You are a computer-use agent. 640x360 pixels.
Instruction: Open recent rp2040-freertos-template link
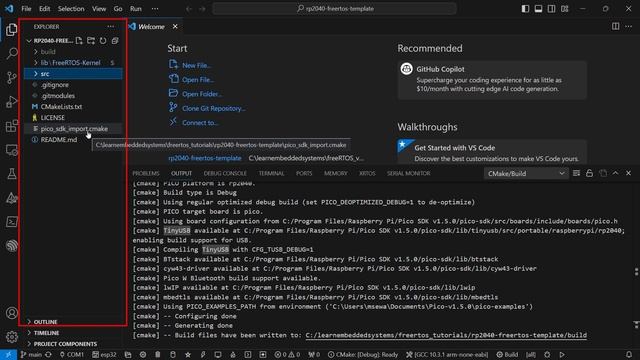205,158
